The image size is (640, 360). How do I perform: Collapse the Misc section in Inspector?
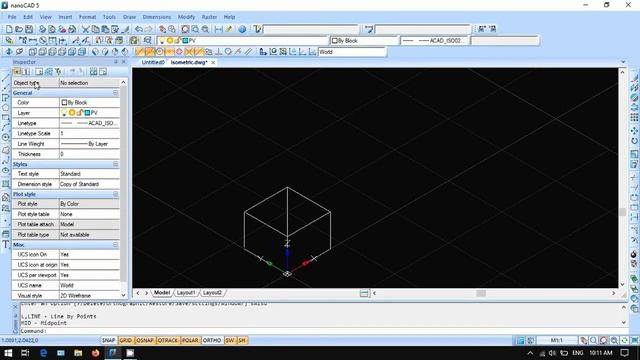116,245
